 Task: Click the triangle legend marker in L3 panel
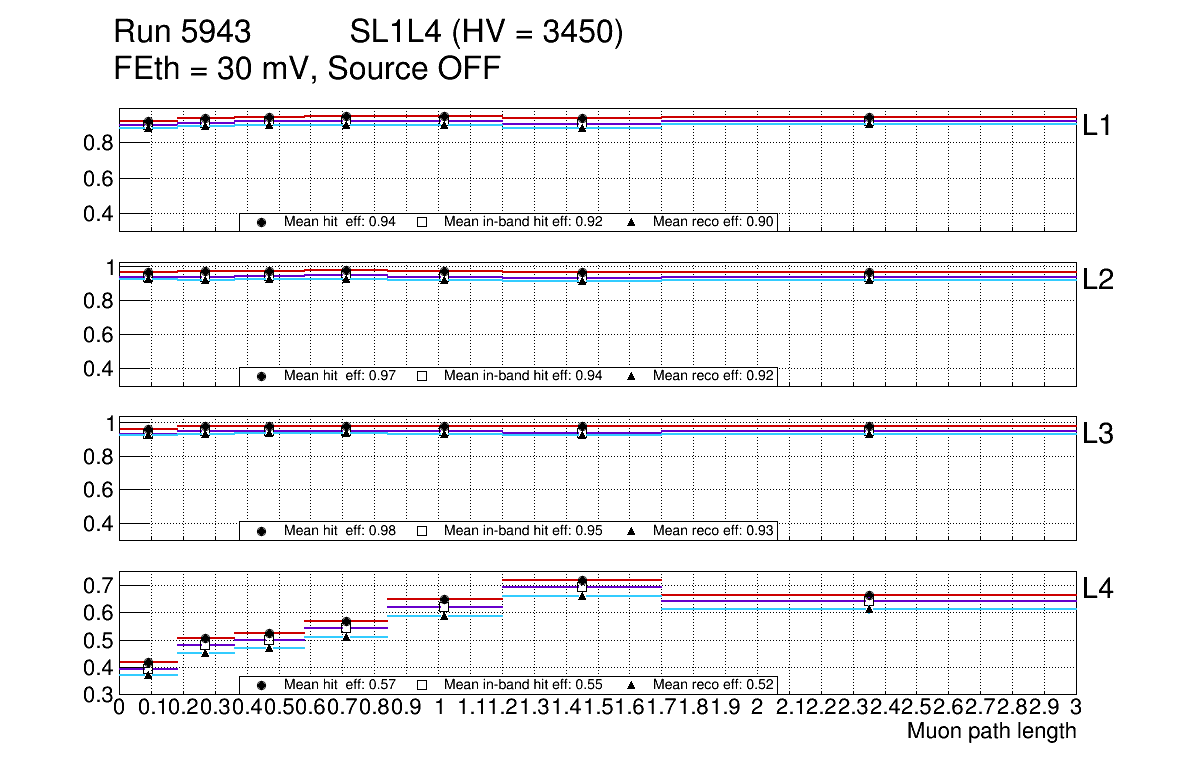coord(631,531)
